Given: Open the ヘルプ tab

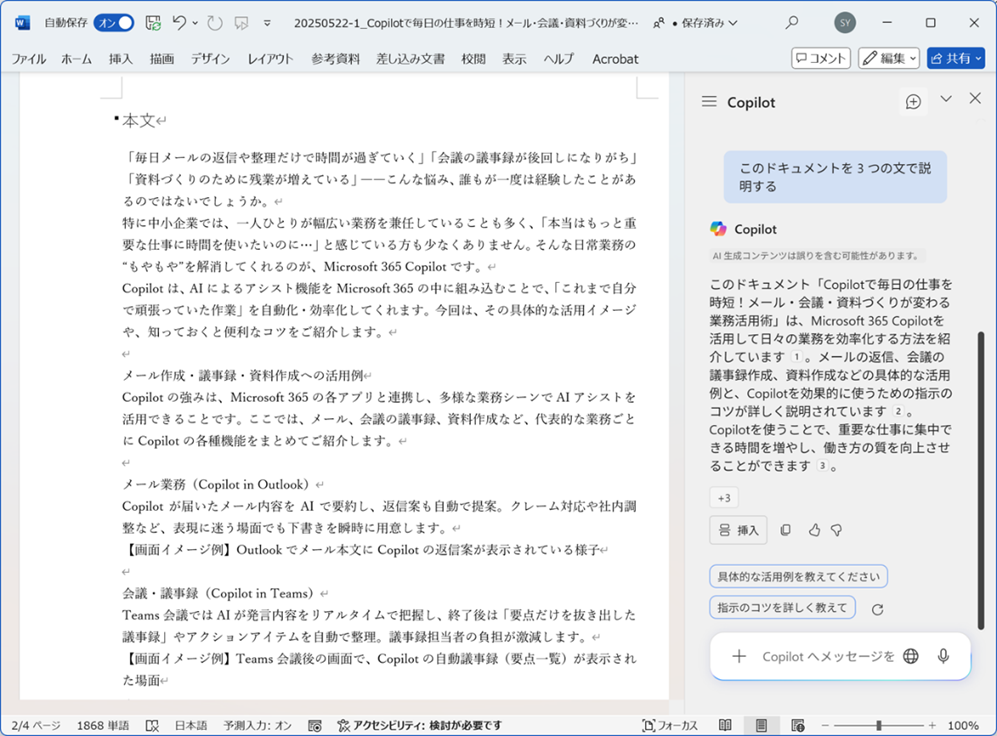Looking at the screenshot, I should tap(558, 59).
